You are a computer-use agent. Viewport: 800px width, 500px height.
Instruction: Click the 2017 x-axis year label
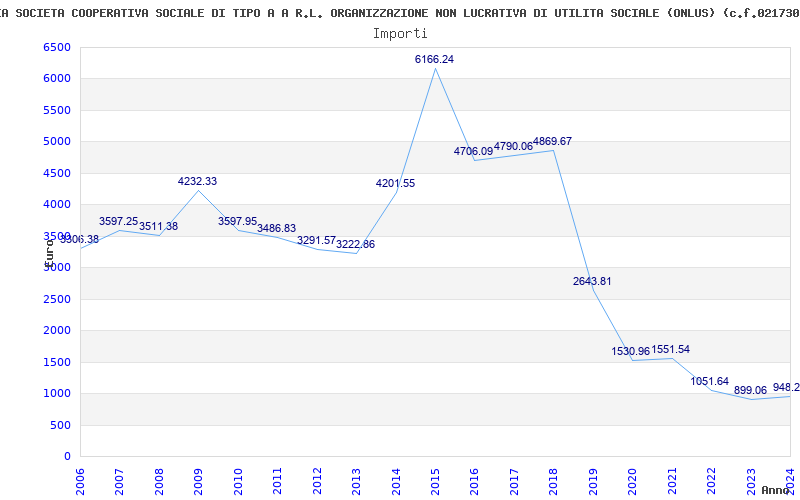[x=514, y=481]
